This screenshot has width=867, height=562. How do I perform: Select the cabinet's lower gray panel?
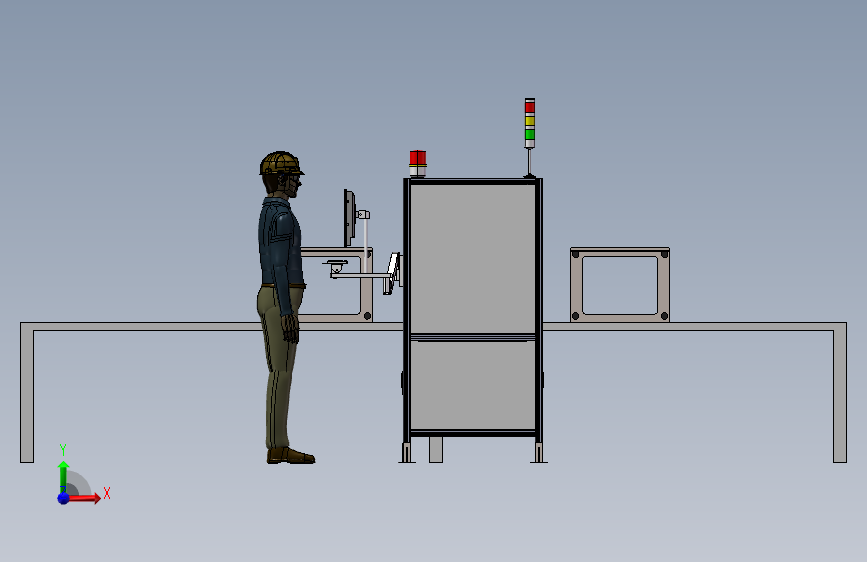(x=472, y=385)
